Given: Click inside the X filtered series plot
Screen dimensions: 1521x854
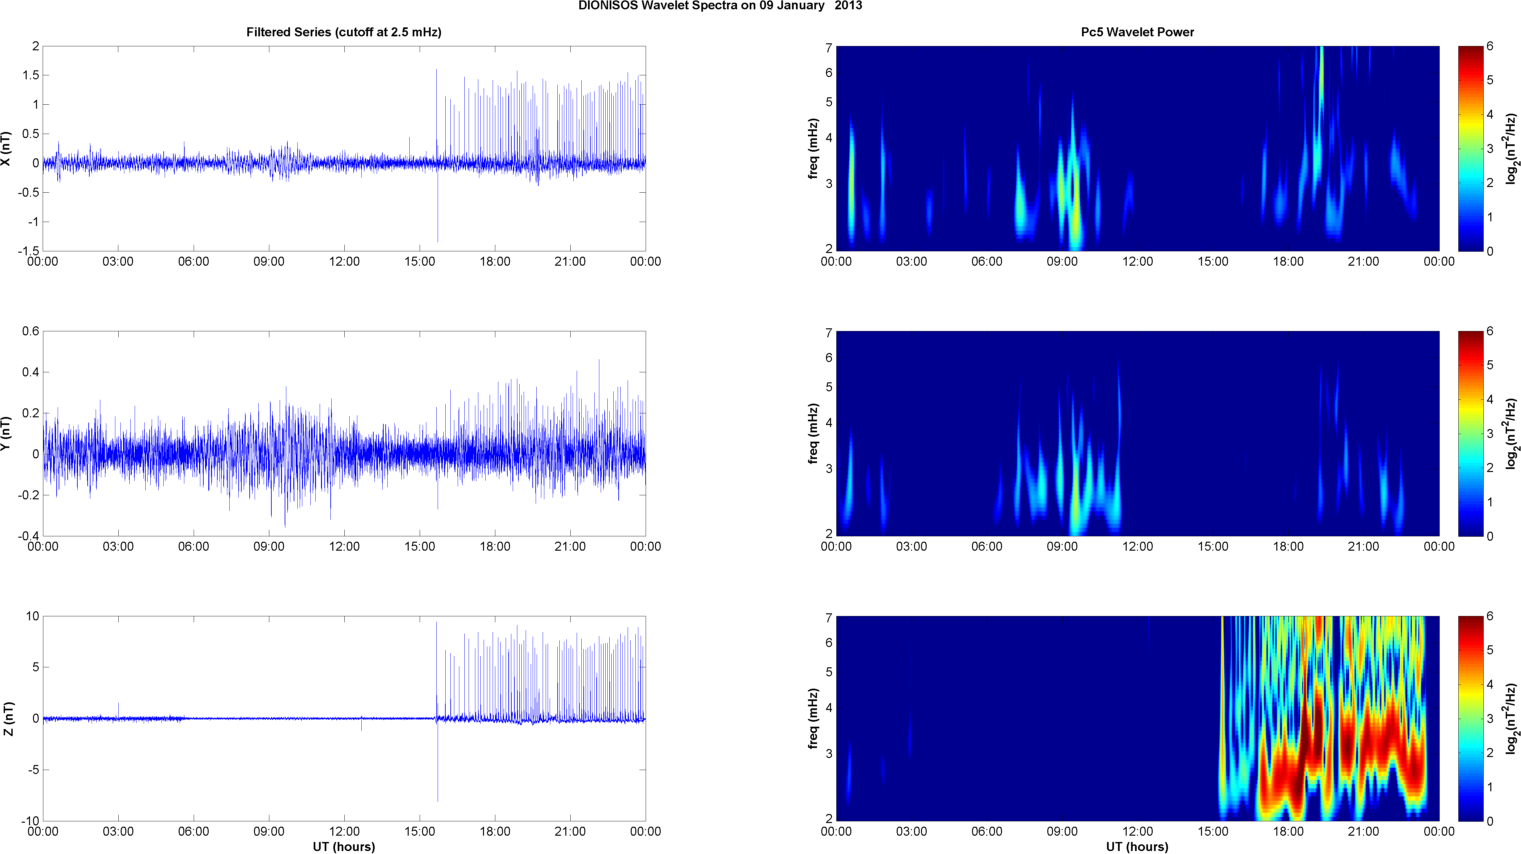Looking at the screenshot, I should [x=344, y=148].
